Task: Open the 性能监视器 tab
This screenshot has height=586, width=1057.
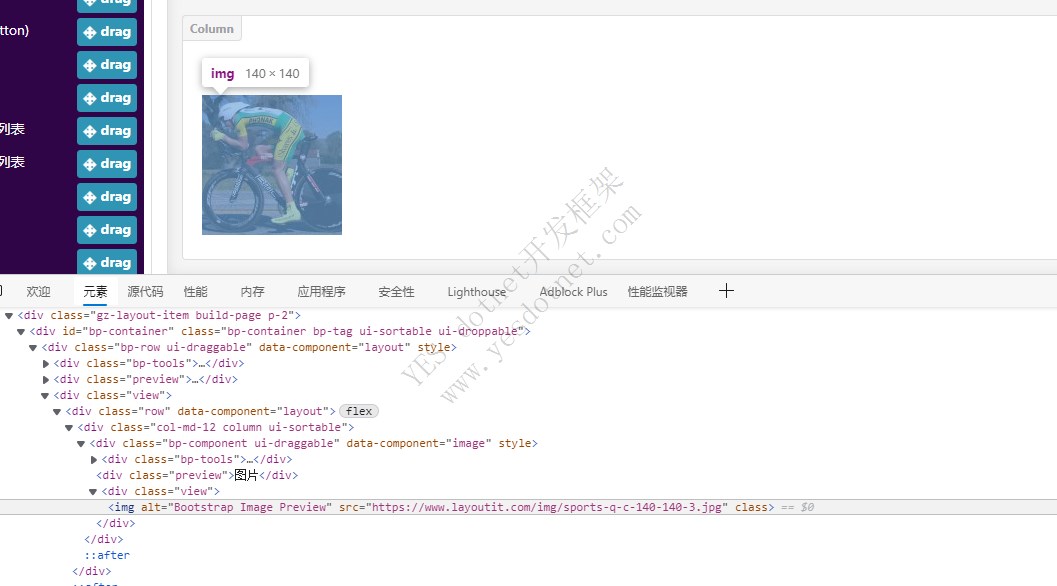Action: 657,291
